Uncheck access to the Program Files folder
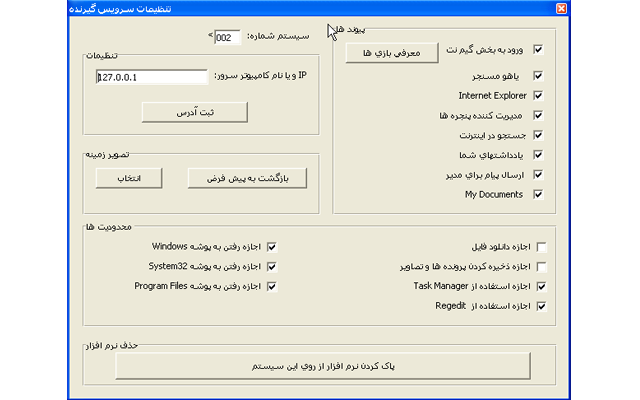 point(270,287)
